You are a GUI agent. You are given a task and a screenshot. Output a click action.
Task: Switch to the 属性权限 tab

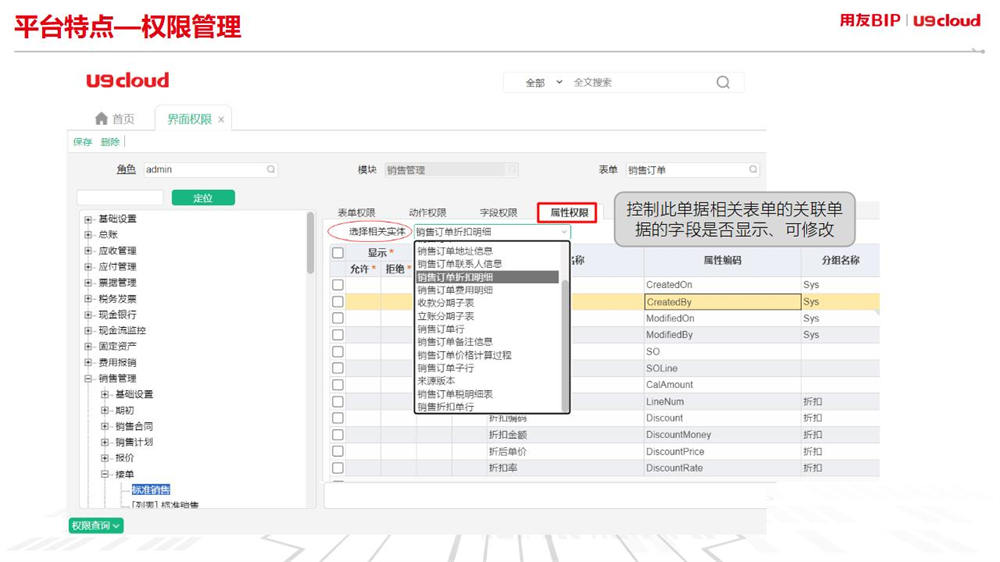(x=568, y=212)
